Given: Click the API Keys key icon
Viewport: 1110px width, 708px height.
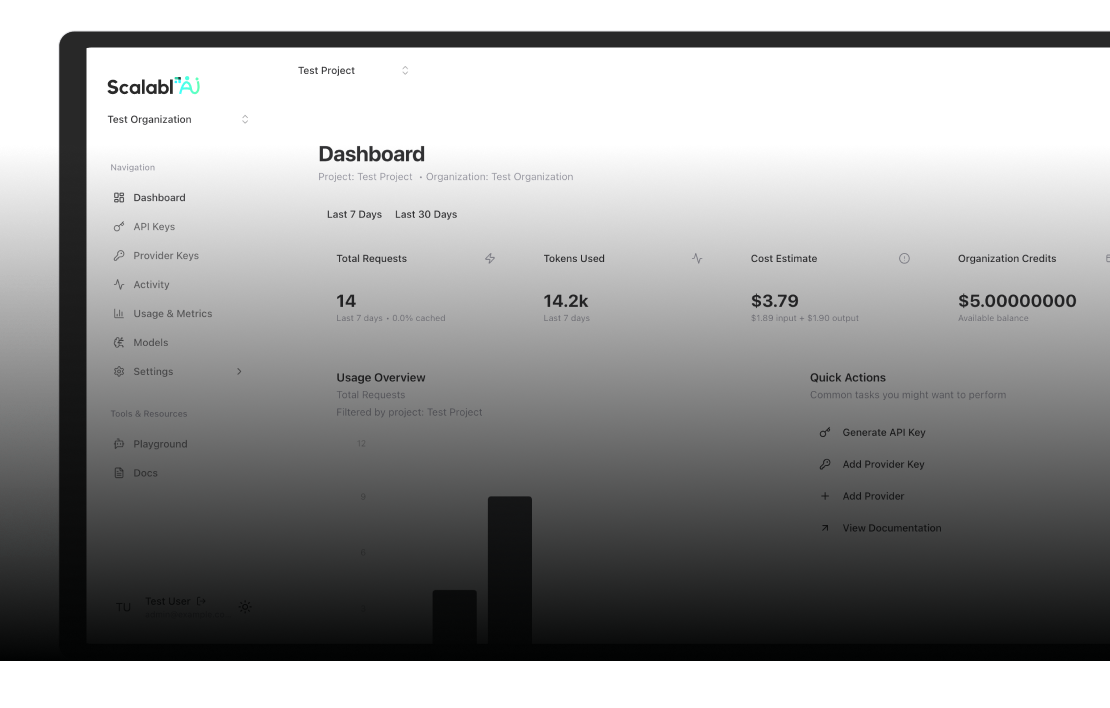Looking at the screenshot, I should click(x=119, y=227).
